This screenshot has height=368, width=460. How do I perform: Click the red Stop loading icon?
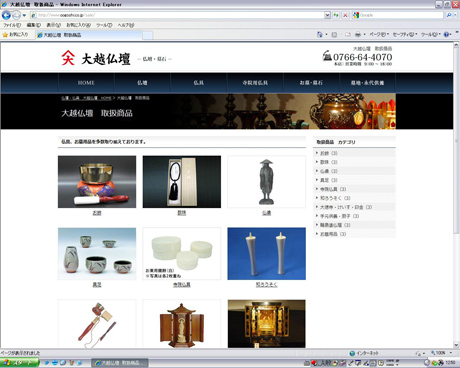[345, 15]
